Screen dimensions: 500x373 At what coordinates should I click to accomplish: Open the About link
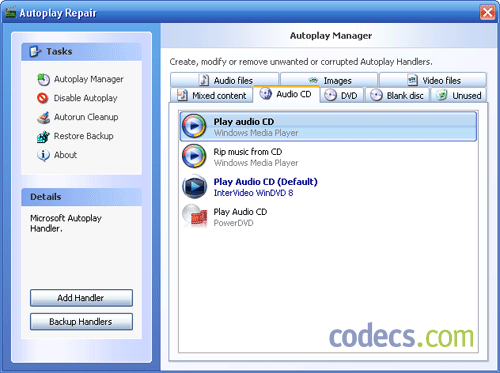click(x=65, y=155)
